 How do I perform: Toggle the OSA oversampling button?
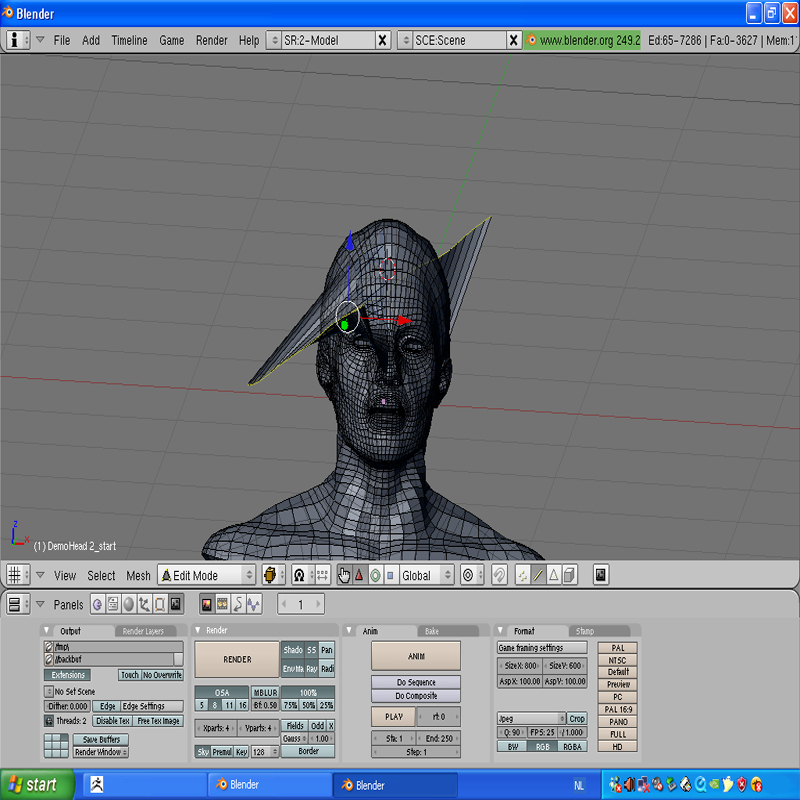point(222,692)
